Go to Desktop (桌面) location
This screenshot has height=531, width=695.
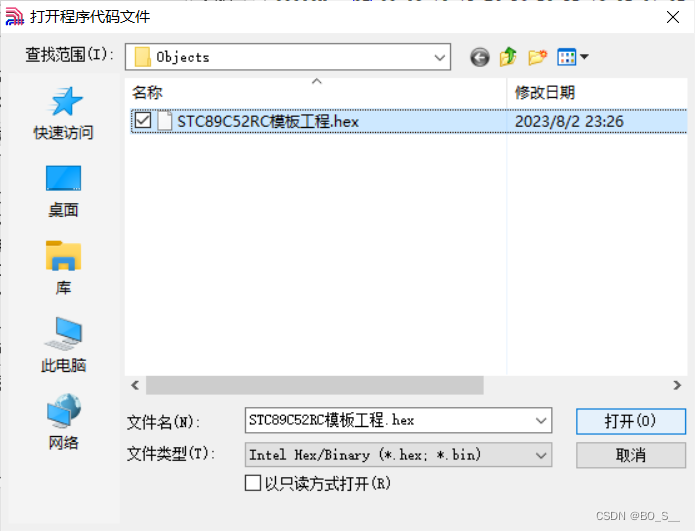tap(63, 191)
